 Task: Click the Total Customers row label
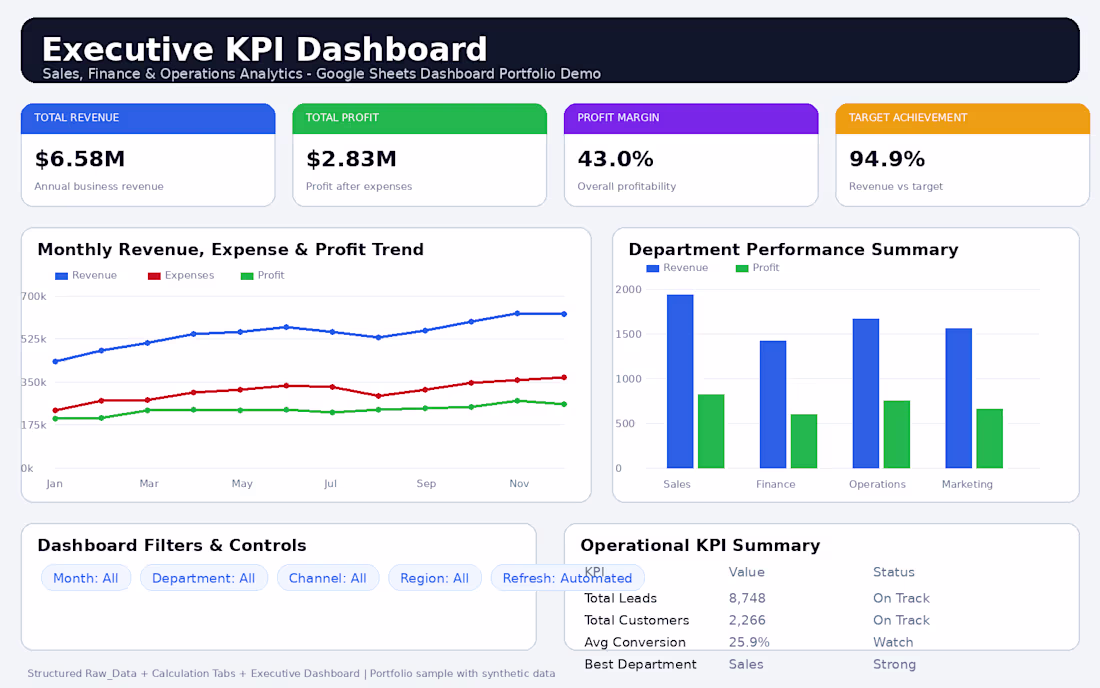pyautogui.click(x=636, y=620)
